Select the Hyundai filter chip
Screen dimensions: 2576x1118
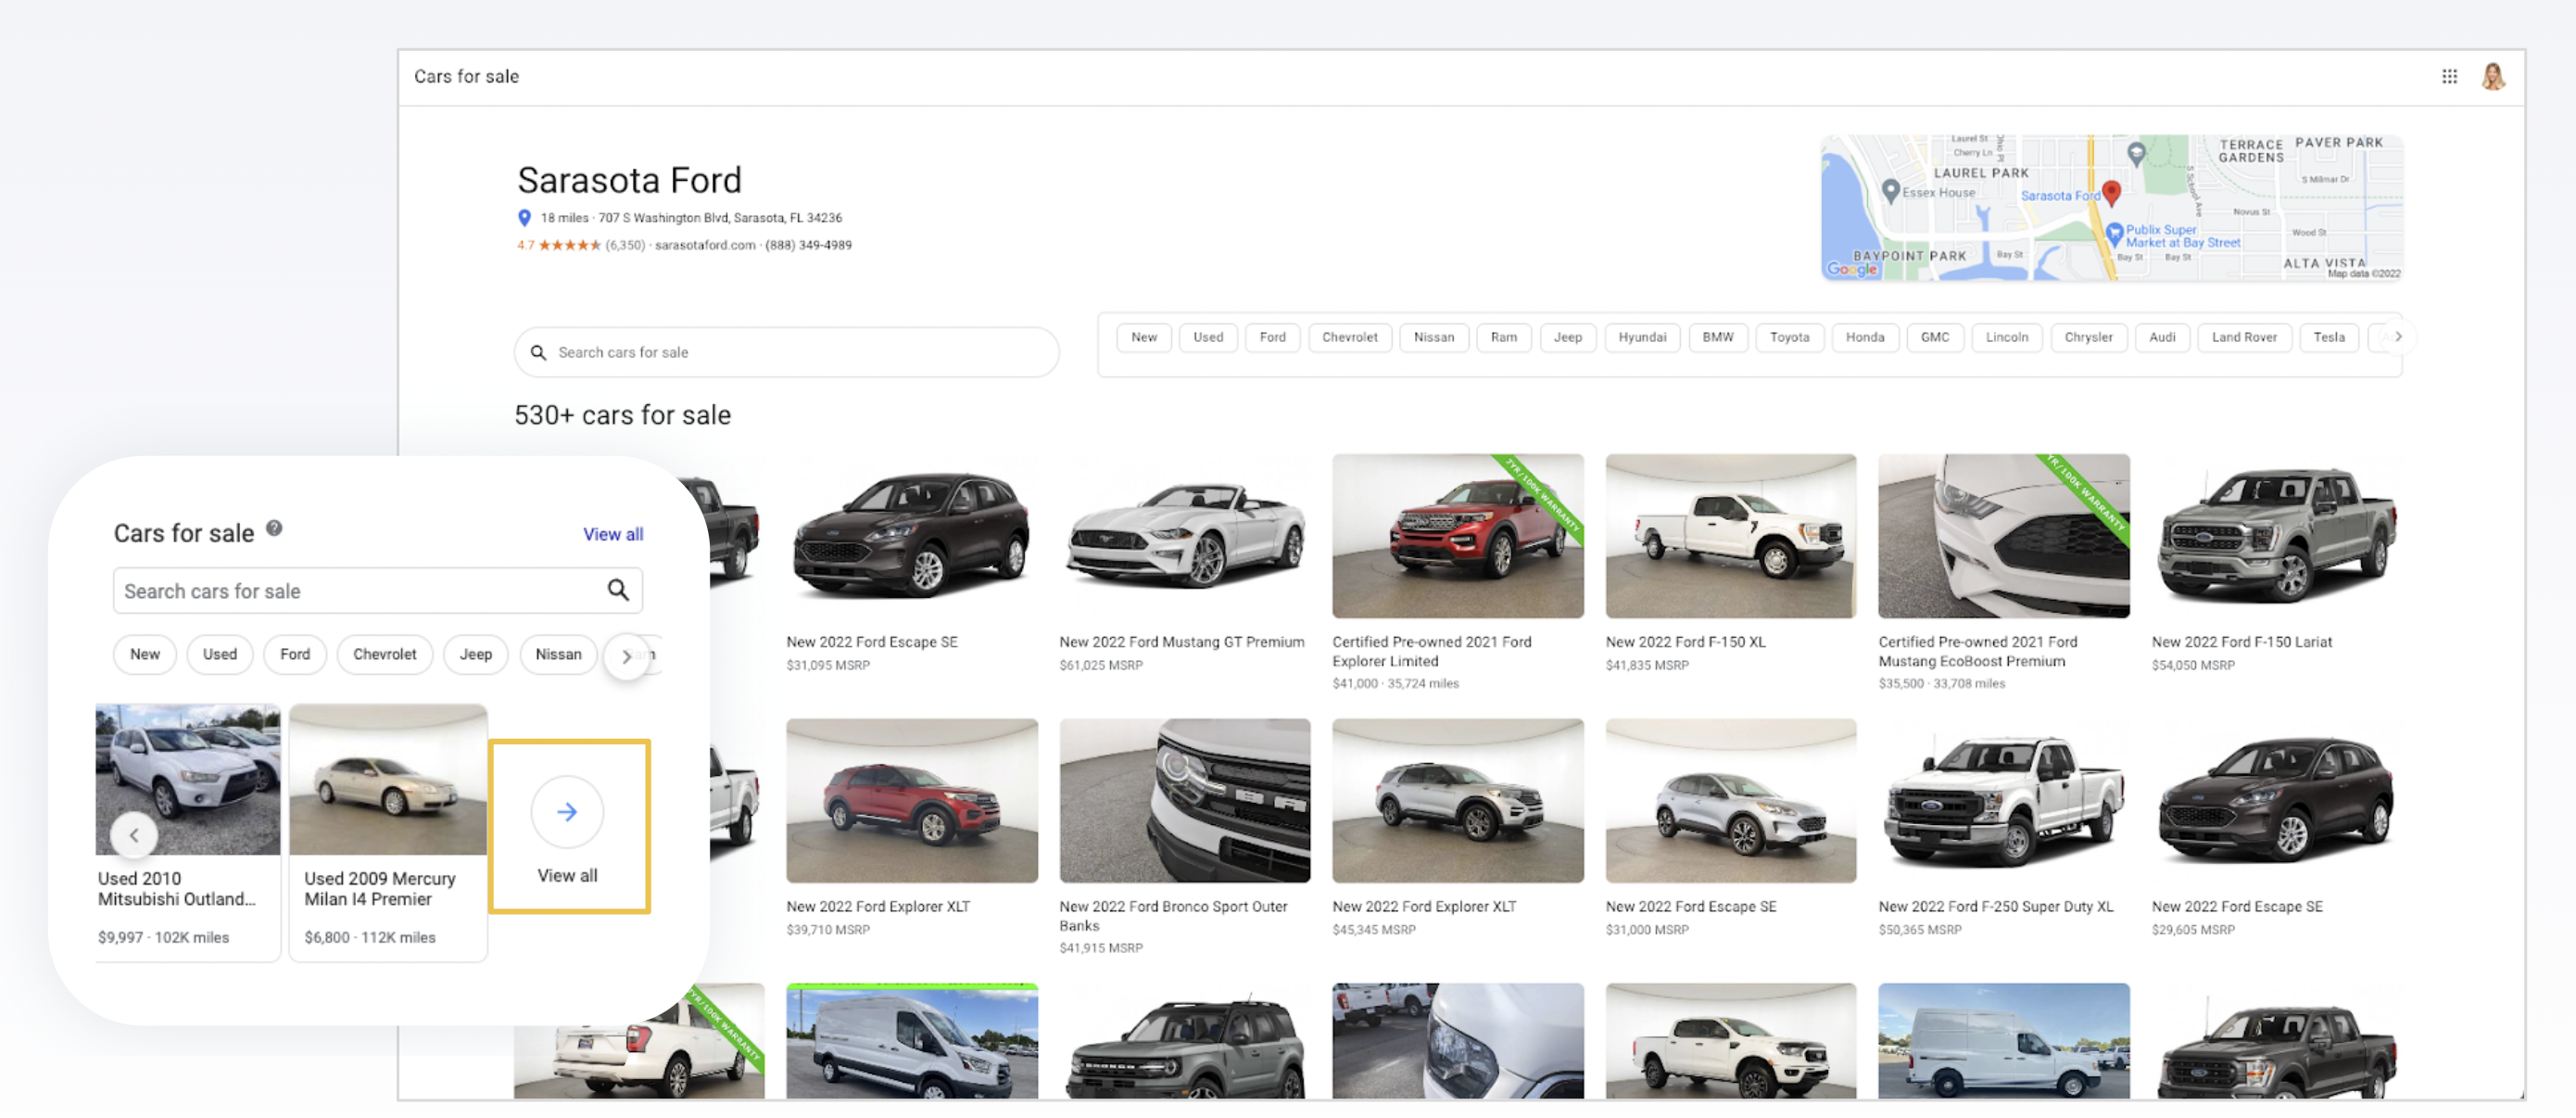point(1642,338)
